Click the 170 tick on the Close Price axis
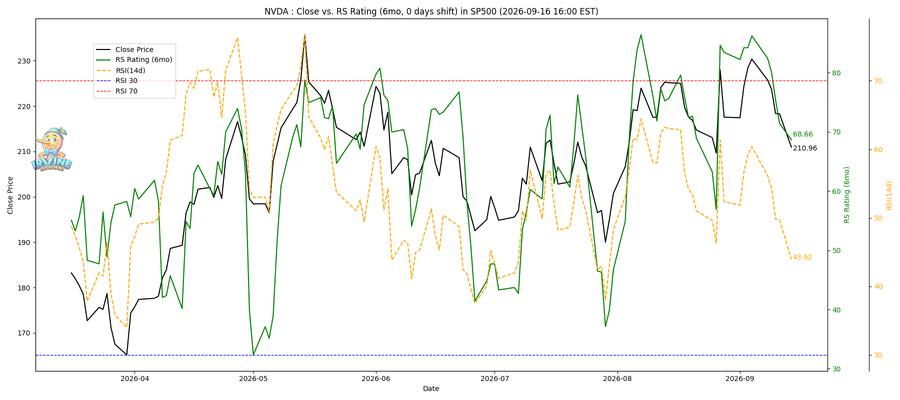The height and width of the screenshot is (400, 900). (x=25, y=333)
